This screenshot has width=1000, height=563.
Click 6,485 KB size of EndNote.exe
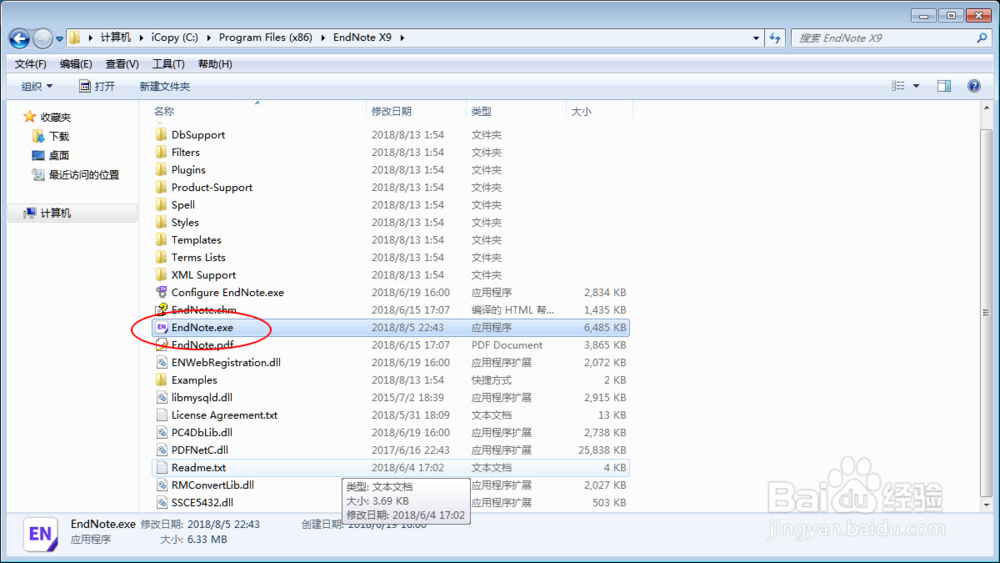pos(605,327)
